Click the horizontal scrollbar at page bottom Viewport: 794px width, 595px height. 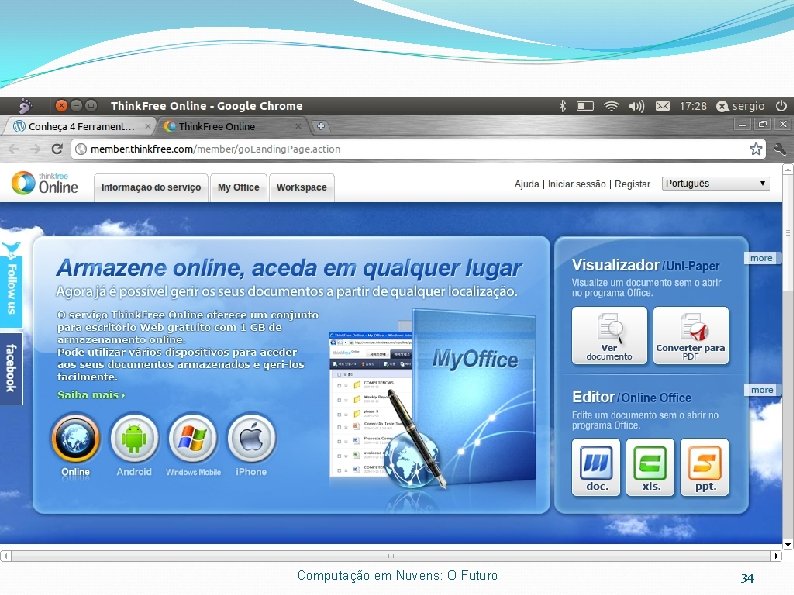[x=390, y=556]
